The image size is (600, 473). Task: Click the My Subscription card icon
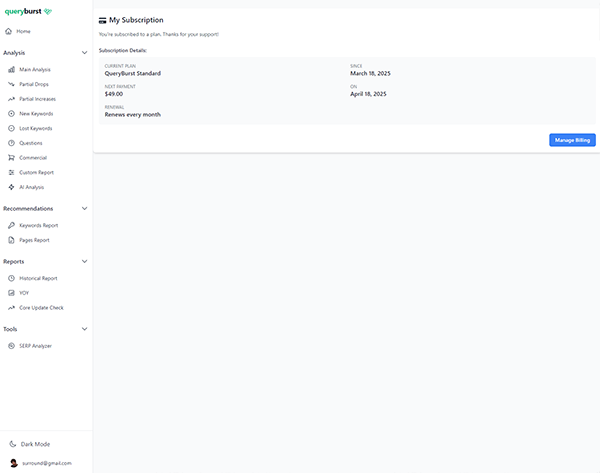coord(103,21)
